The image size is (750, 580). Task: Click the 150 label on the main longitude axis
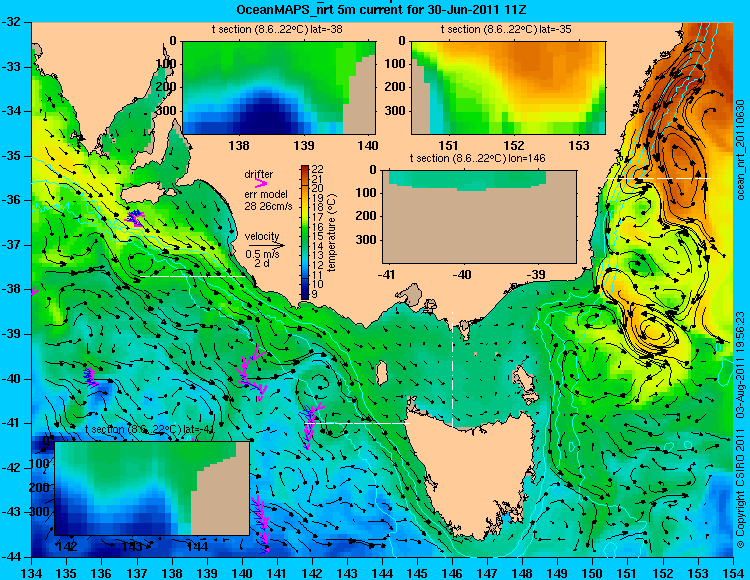(592, 572)
